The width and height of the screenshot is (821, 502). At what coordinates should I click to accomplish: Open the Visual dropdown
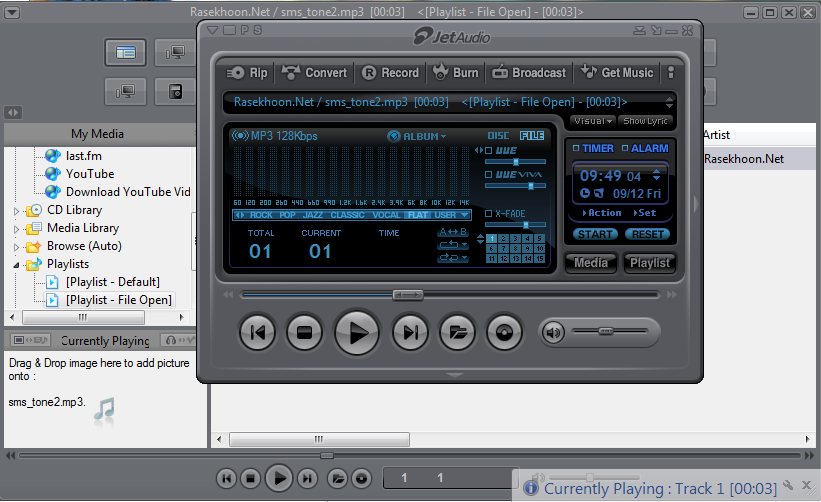point(593,121)
